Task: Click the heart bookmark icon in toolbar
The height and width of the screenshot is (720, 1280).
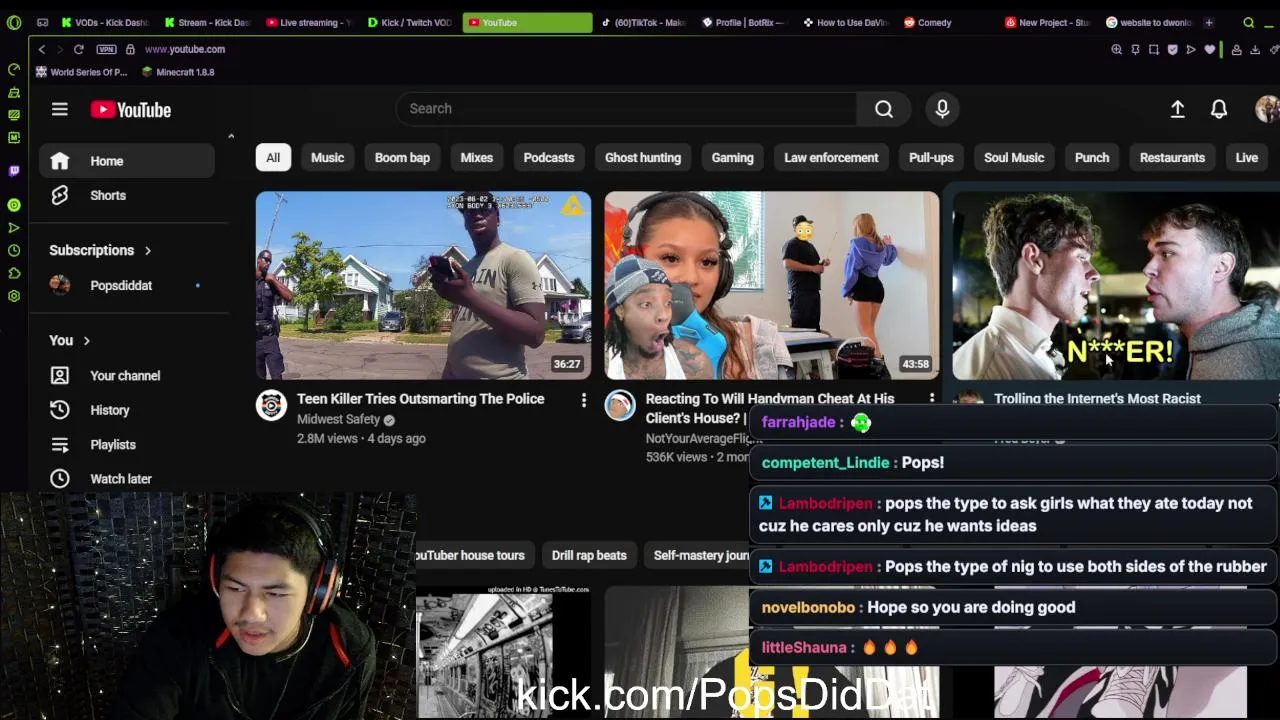Action: click(x=1209, y=49)
